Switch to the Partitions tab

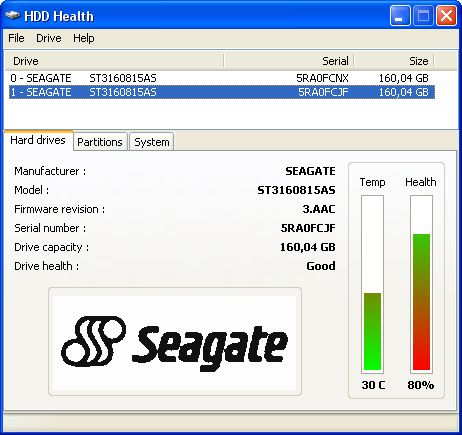point(100,142)
